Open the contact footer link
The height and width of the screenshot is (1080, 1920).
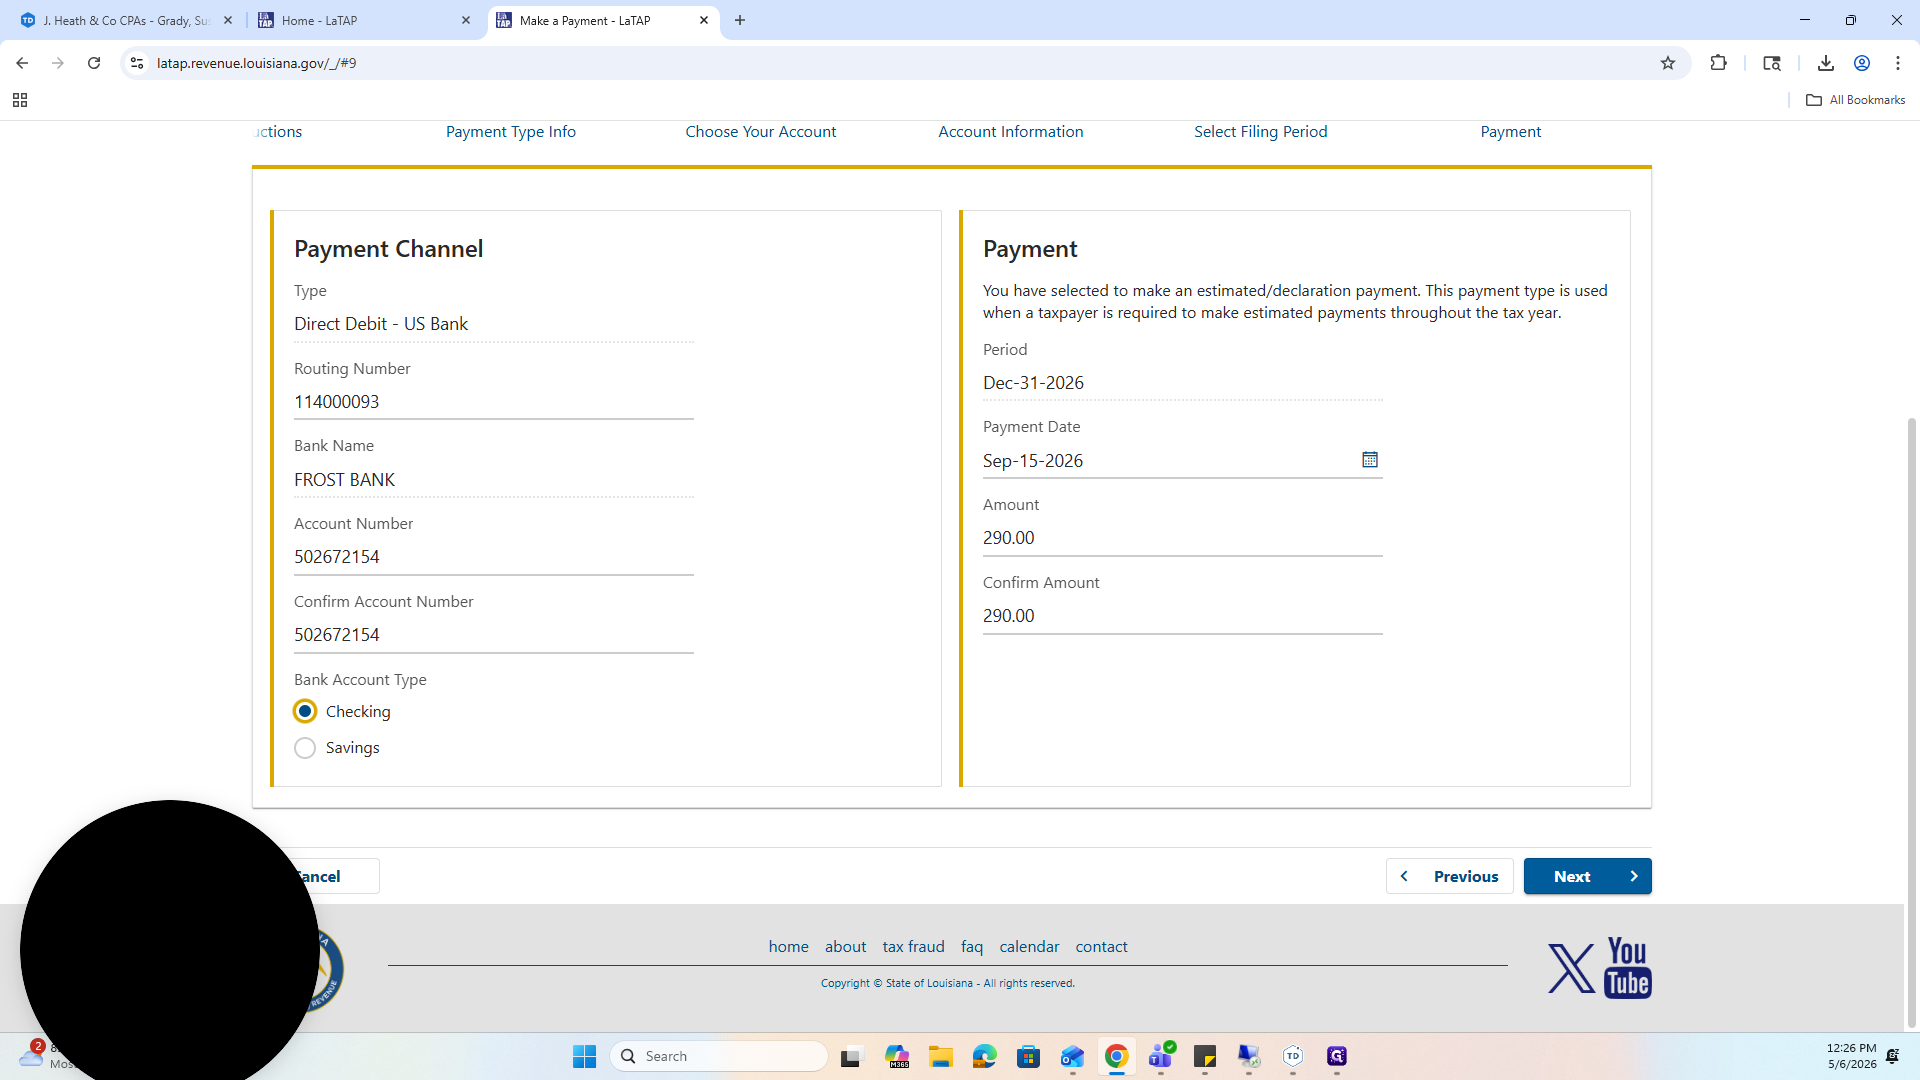point(1102,946)
